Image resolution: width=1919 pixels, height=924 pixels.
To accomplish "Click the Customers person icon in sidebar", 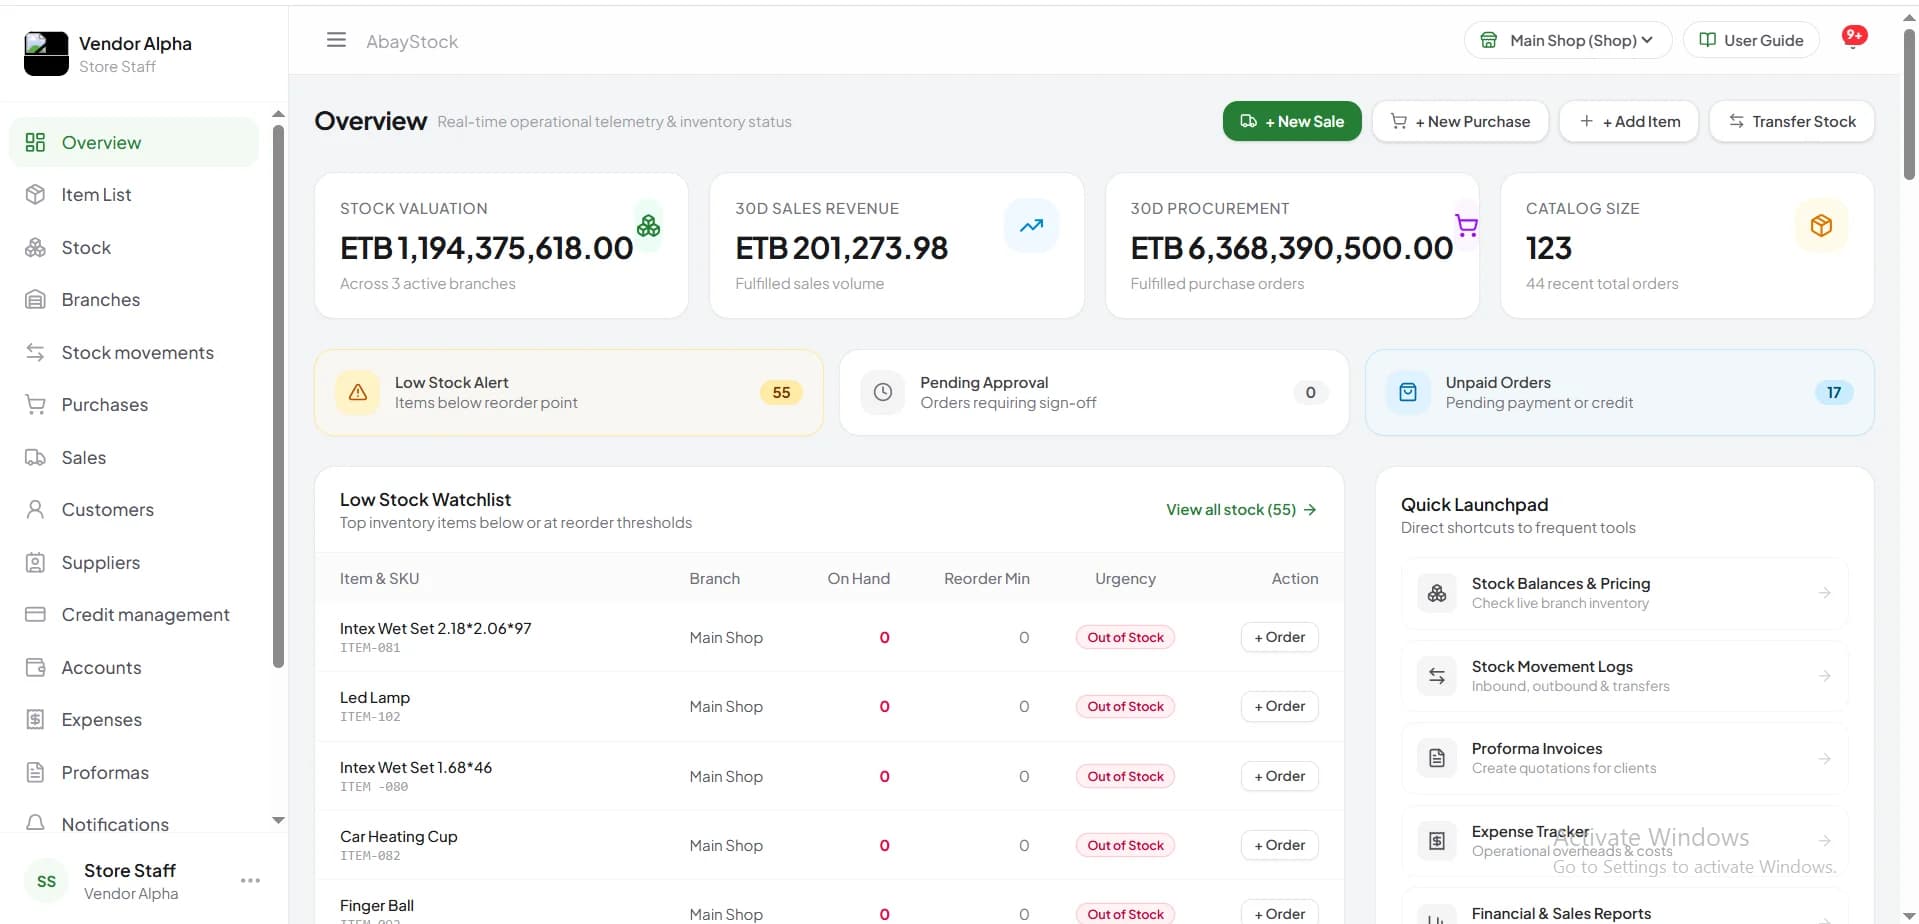I will click(35, 509).
